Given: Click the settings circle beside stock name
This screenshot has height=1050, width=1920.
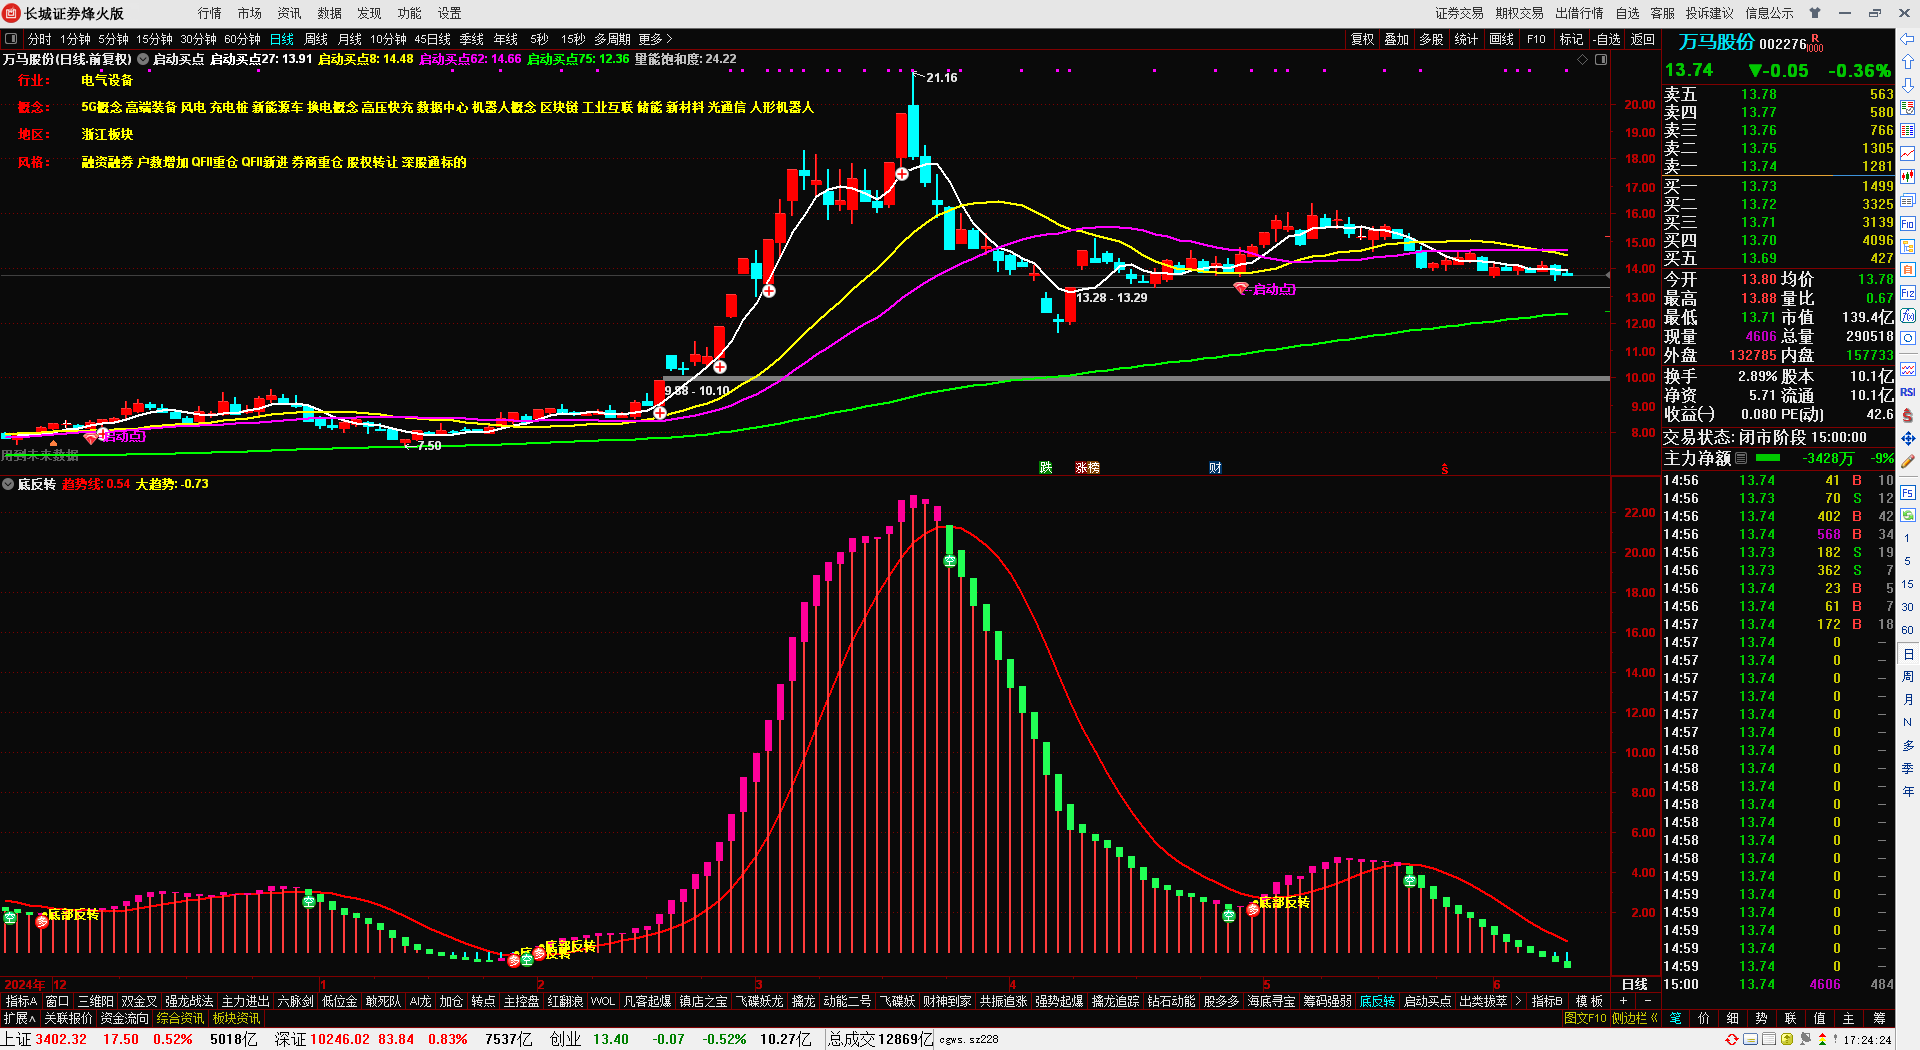Looking at the screenshot, I should tap(143, 60).
